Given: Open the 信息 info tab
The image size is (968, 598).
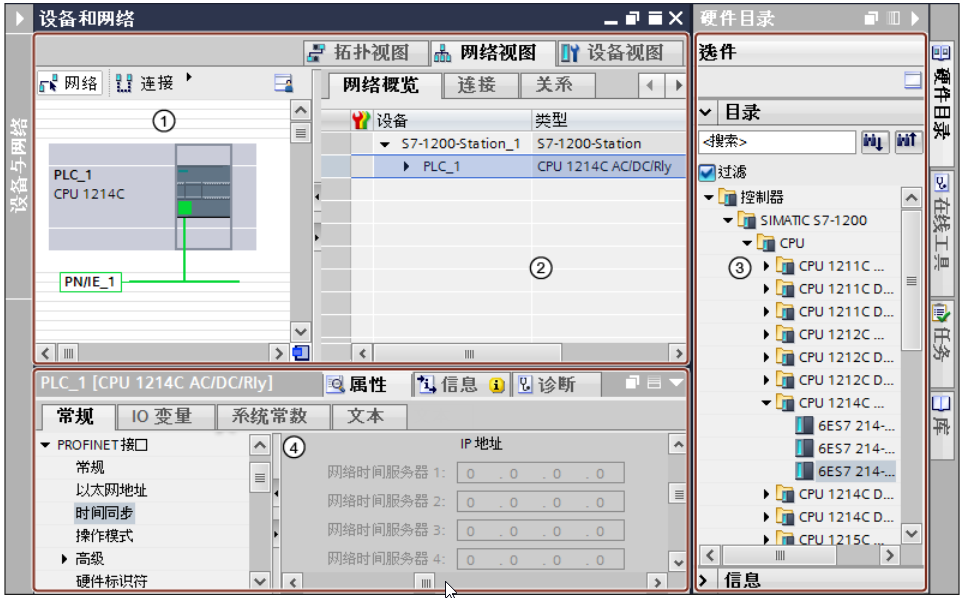Looking at the screenshot, I should 460,384.
